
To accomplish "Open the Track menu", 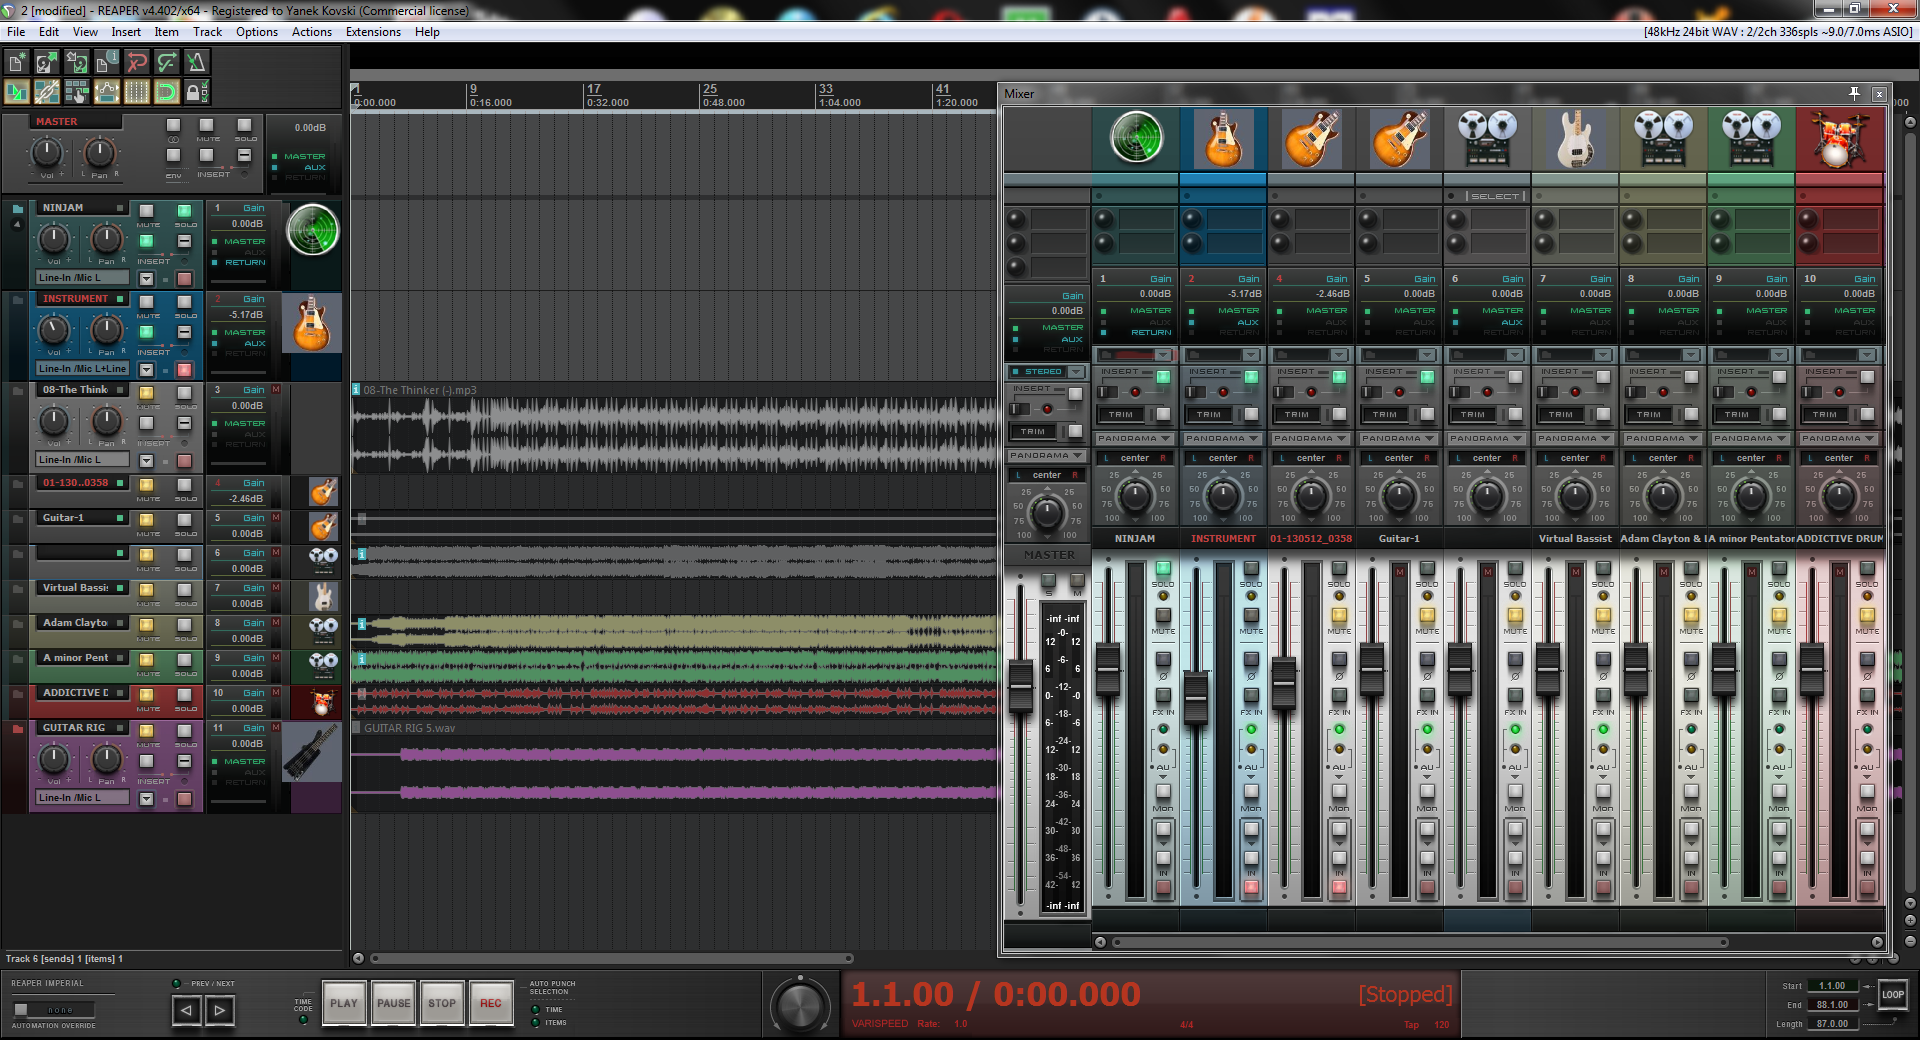I will [x=208, y=32].
